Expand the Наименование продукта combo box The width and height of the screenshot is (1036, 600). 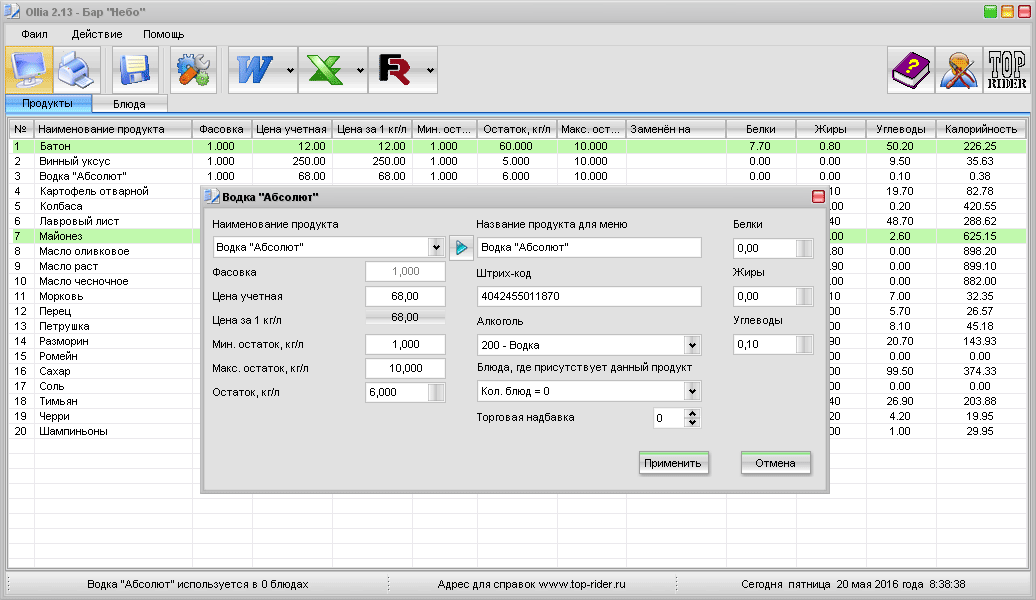point(436,247)
